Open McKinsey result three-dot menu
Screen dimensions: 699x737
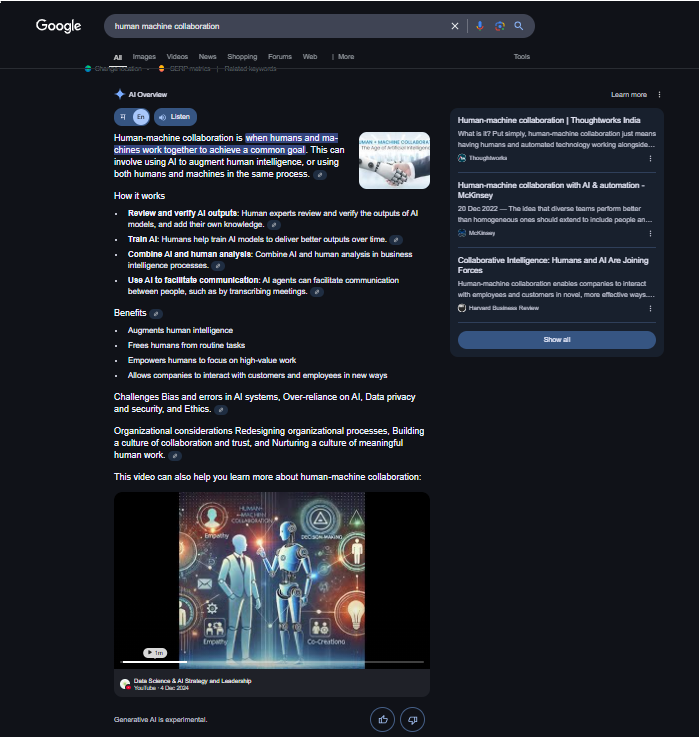[650, 234]
